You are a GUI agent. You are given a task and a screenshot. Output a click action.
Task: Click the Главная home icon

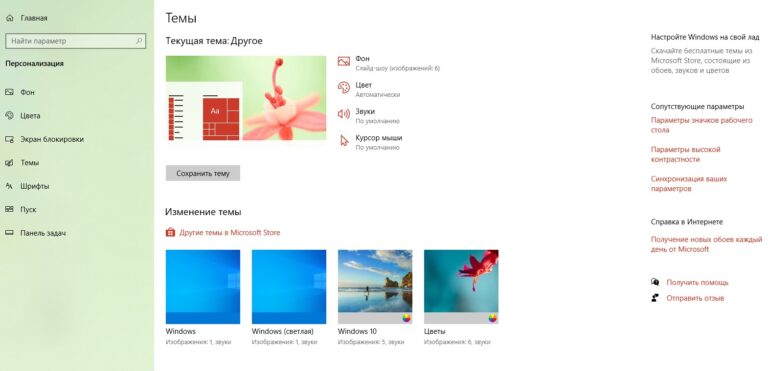tap(9, 18)
